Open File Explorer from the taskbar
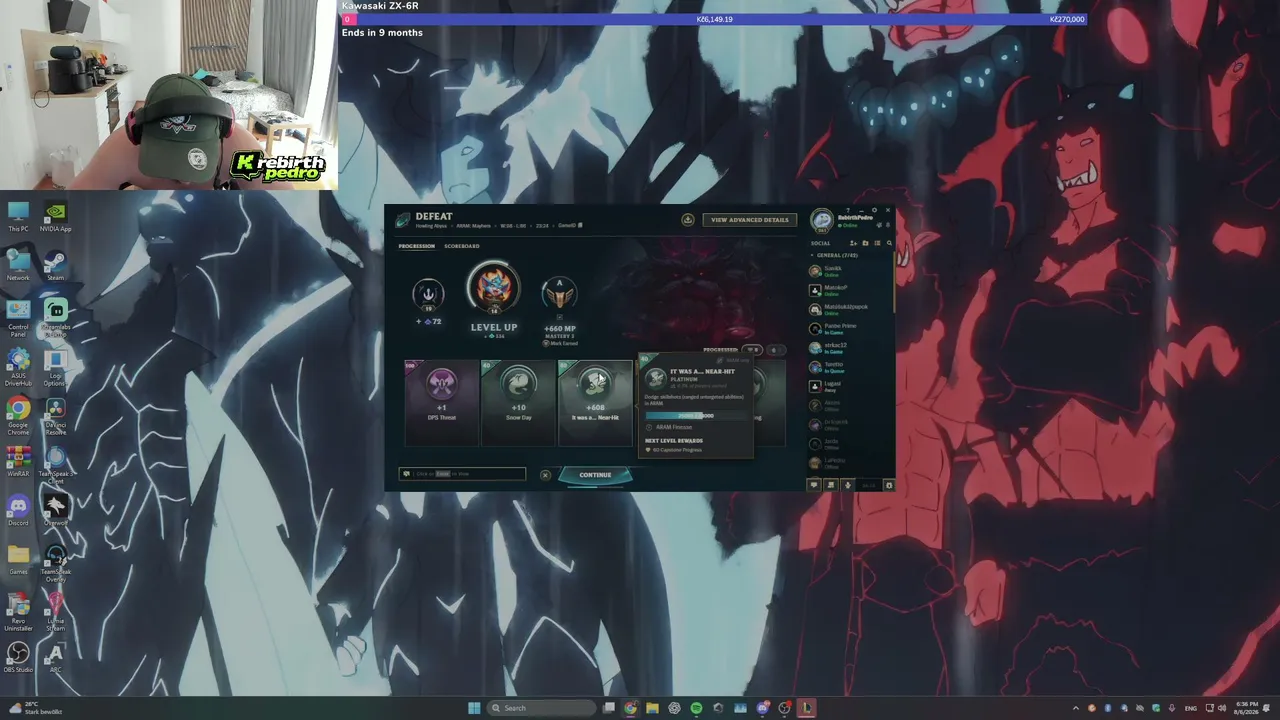 (x=652, y=708)
